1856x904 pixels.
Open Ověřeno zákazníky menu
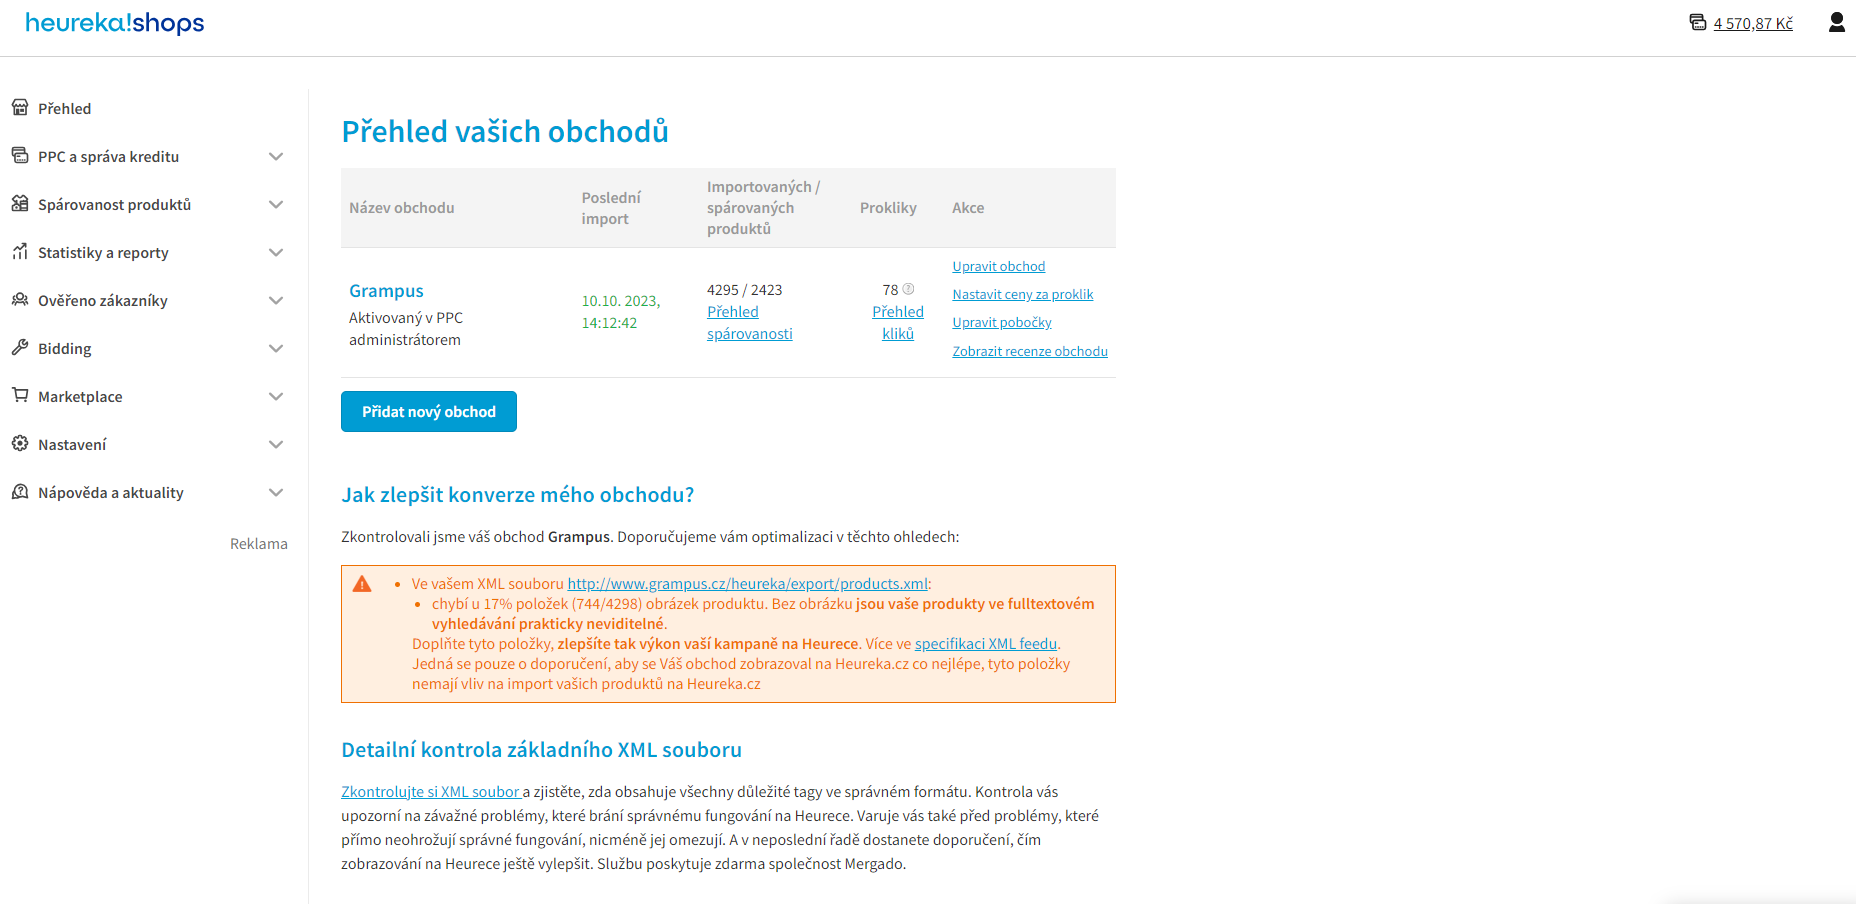click(x=103, y=300)
